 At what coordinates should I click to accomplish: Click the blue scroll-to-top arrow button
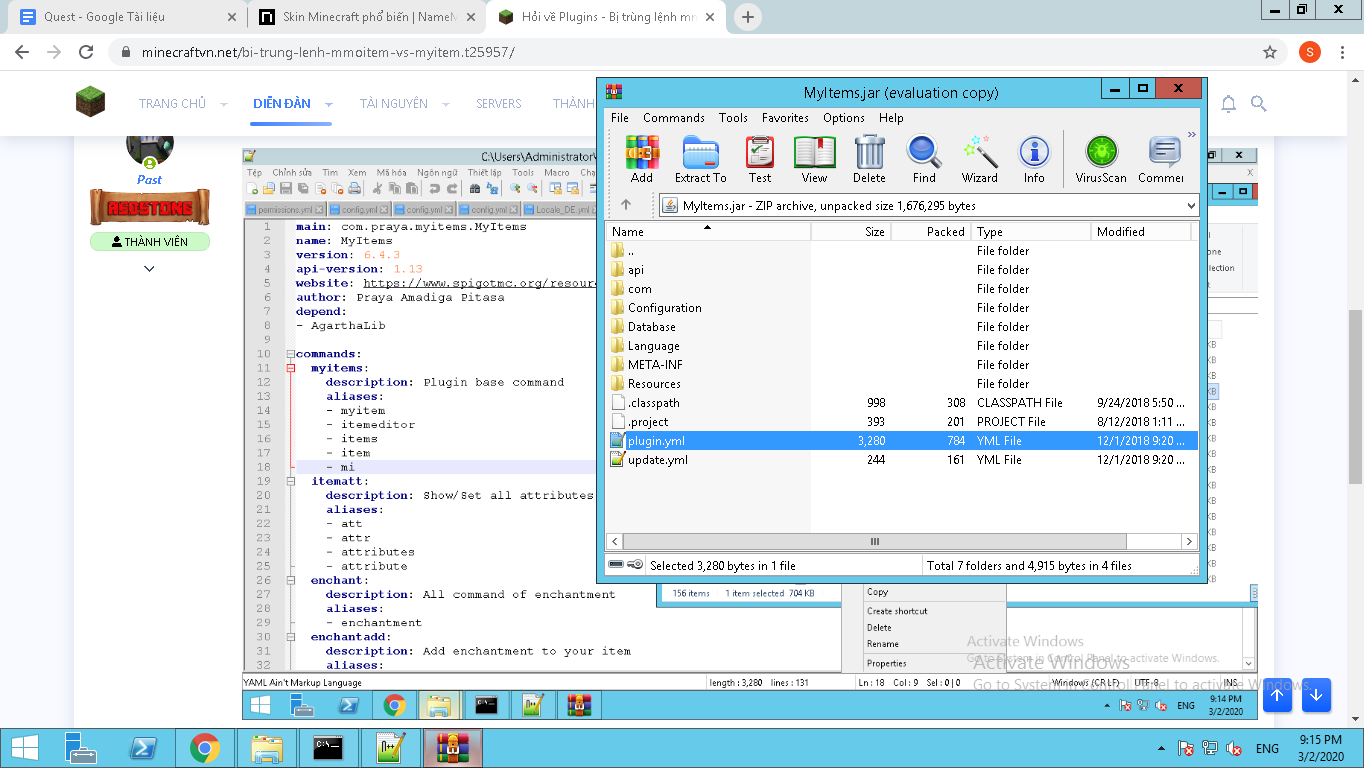pyautogui.click(x=1277, y=695)
